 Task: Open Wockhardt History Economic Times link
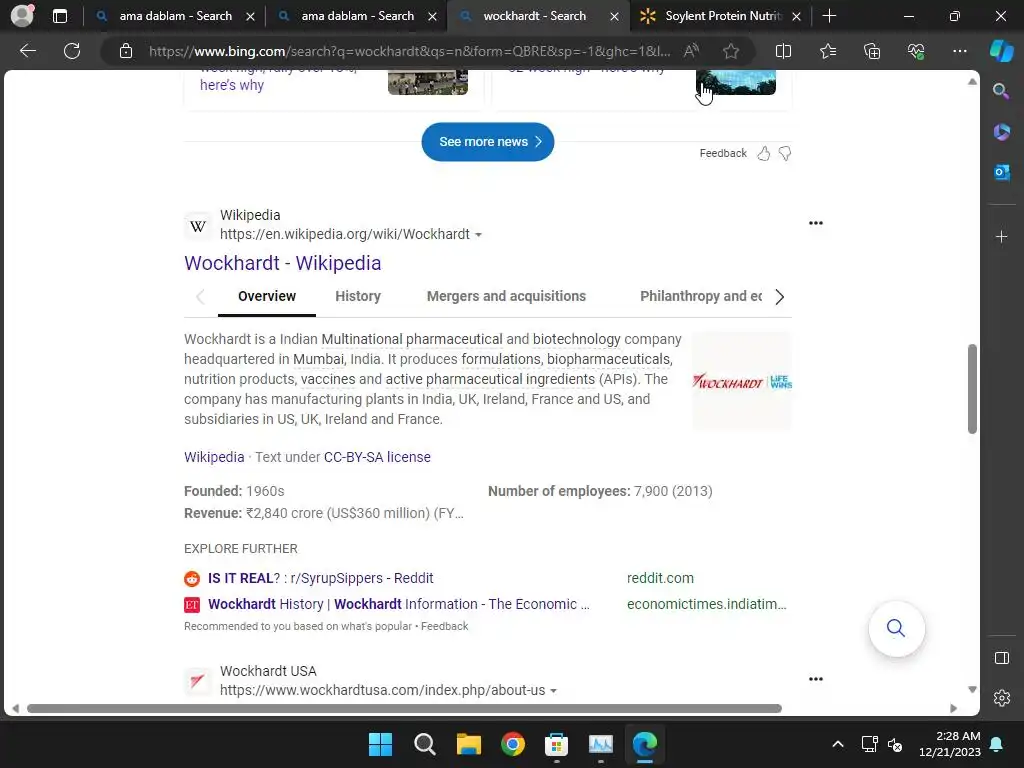[x=398, y=605]
